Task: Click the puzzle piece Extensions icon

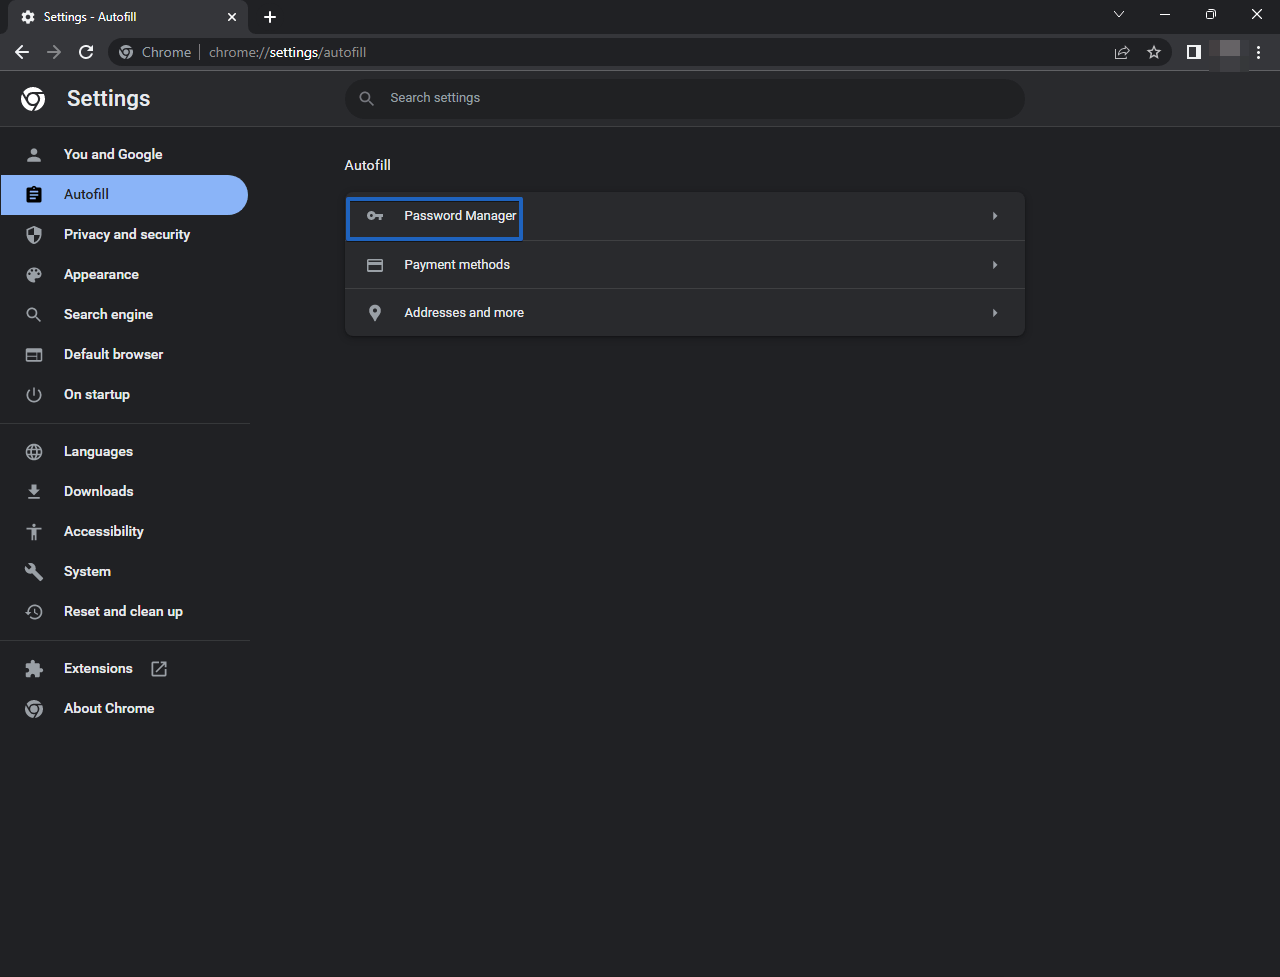Action: pyautogui.click(x=34, y=669)
